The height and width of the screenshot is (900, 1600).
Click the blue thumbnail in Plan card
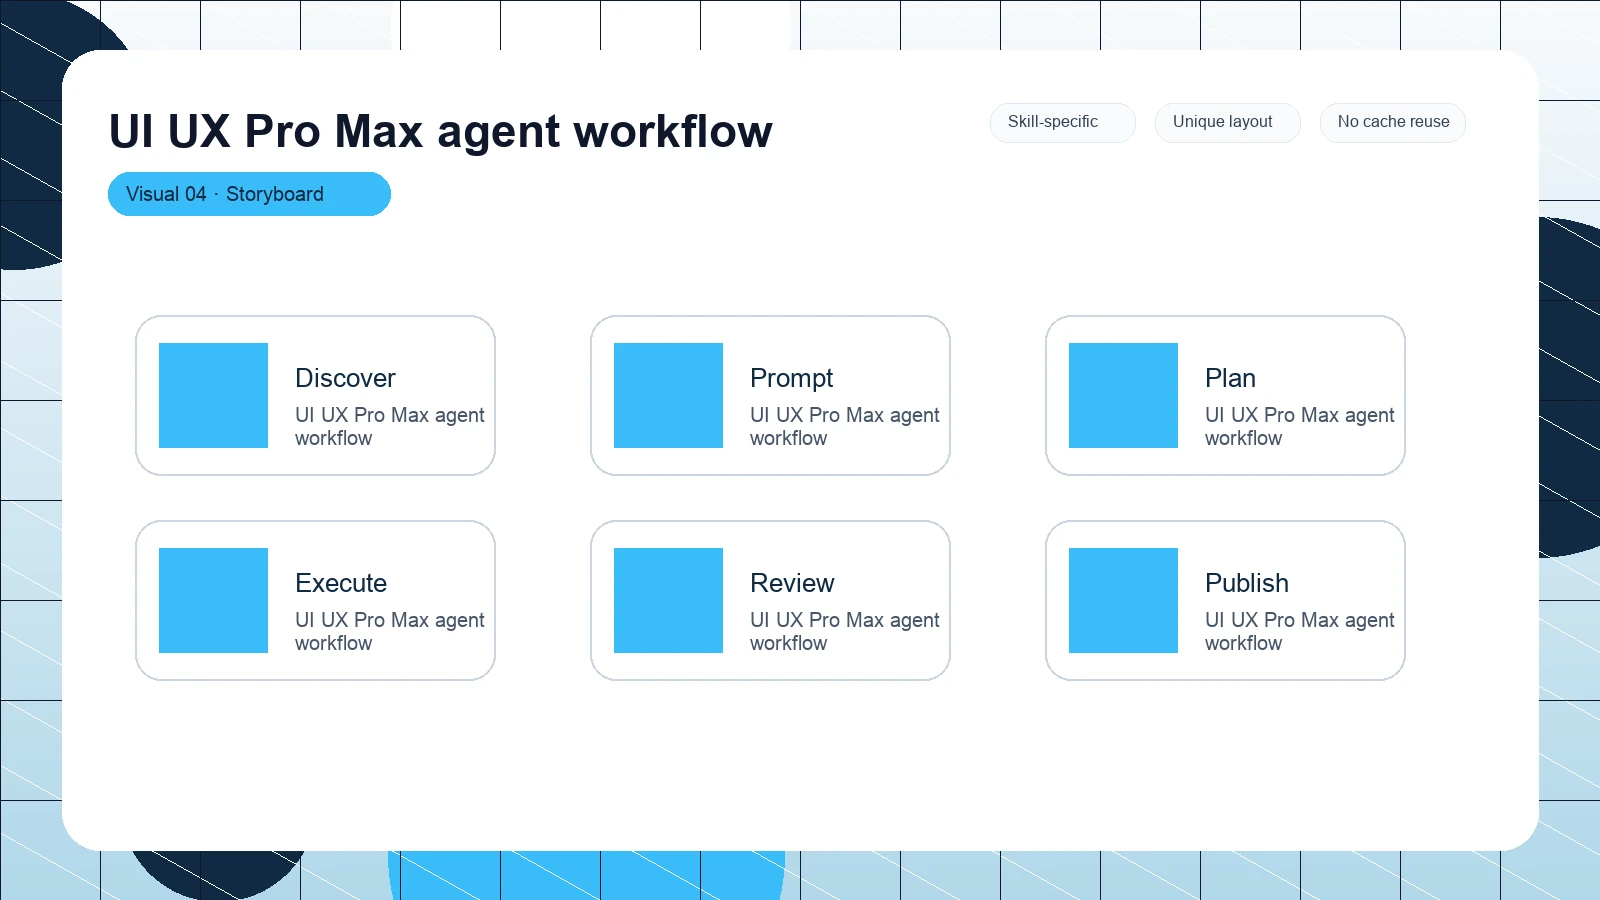tap(1123, 395)
